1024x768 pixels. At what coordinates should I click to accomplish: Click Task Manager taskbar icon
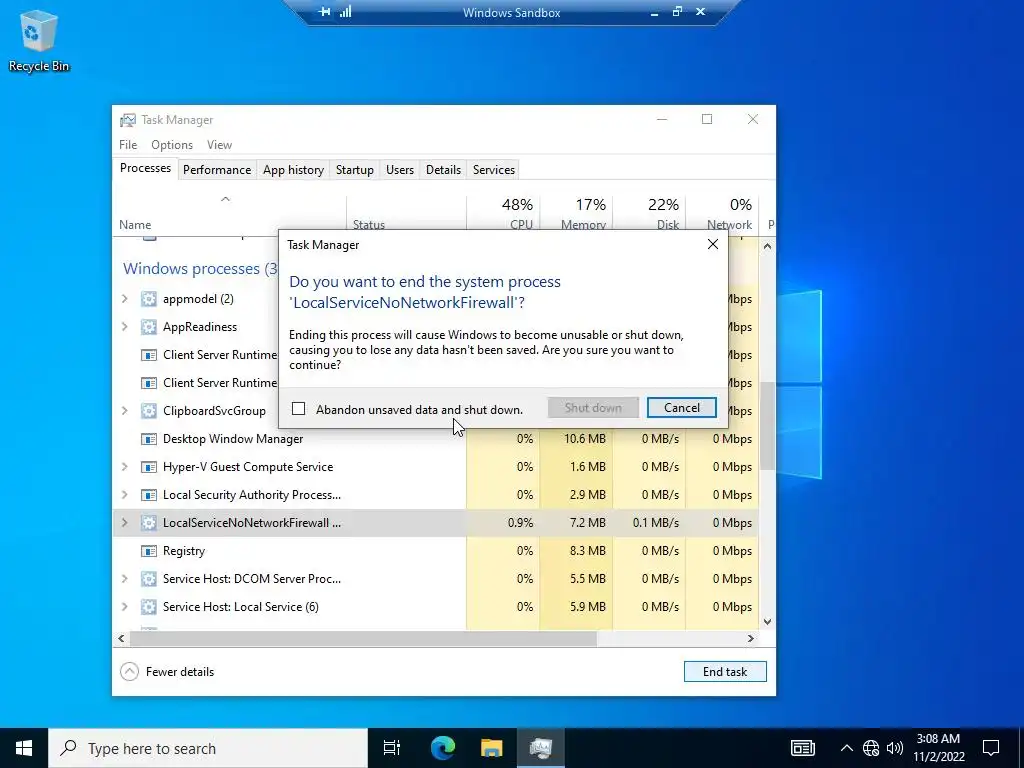pyautogui.click(x=541, y=748)
